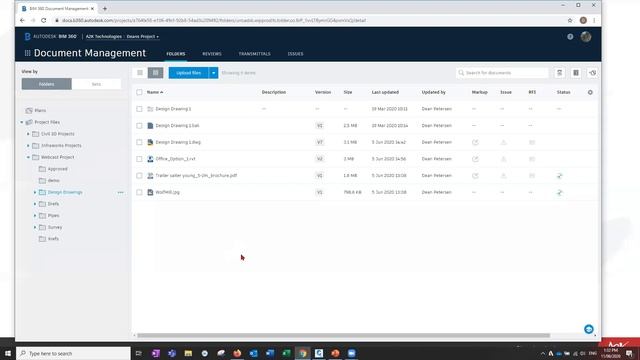Expand the Infraworks Projects folder
This screenshot has height=360, width=640.
point(28,146)
